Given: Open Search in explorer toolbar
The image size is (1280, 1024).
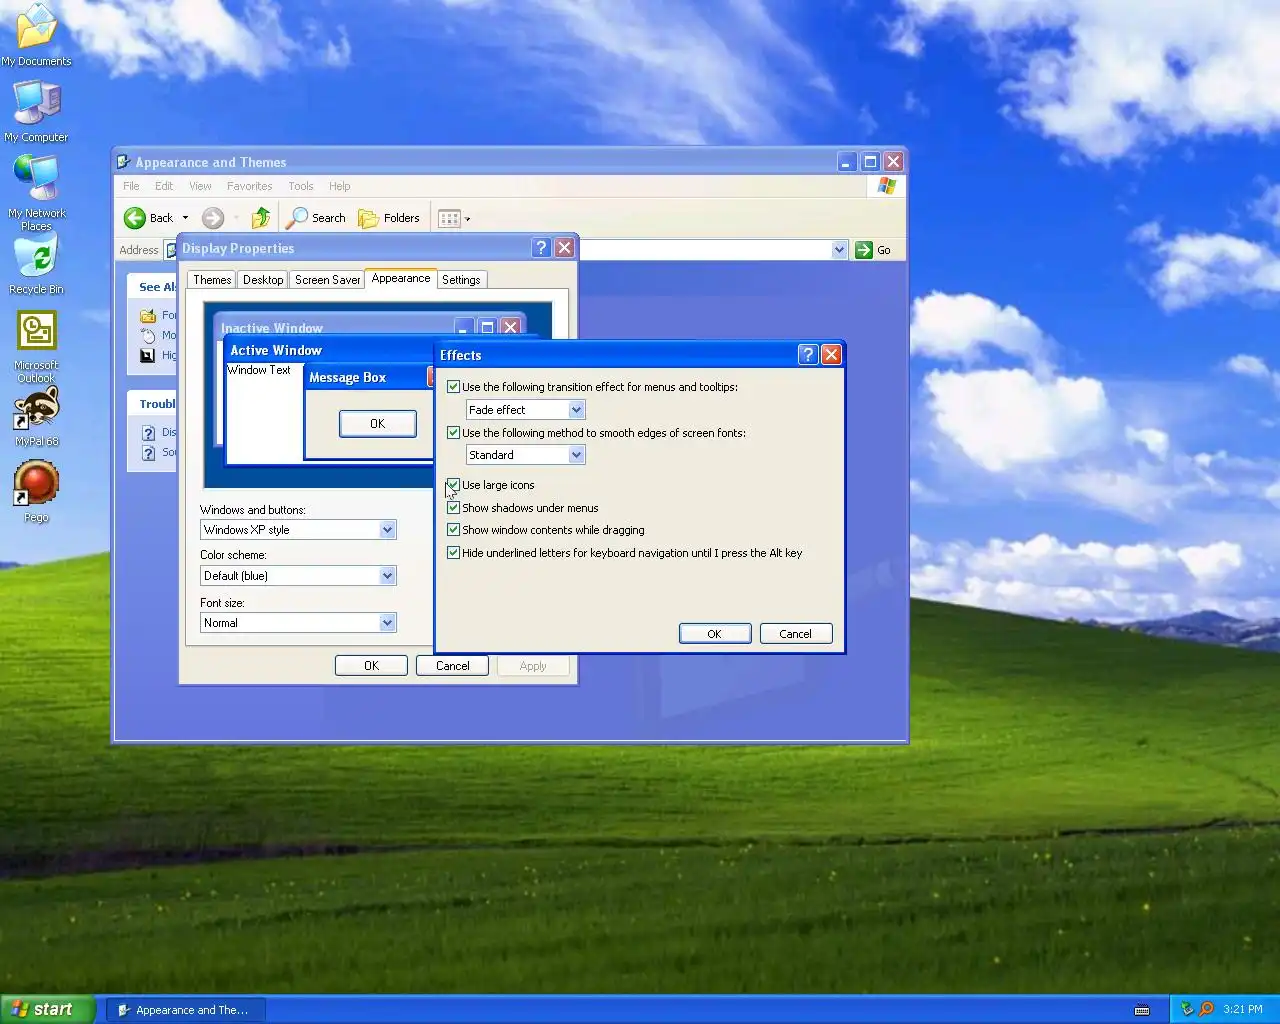Looking at the screenshot, I should pos(316,218).
